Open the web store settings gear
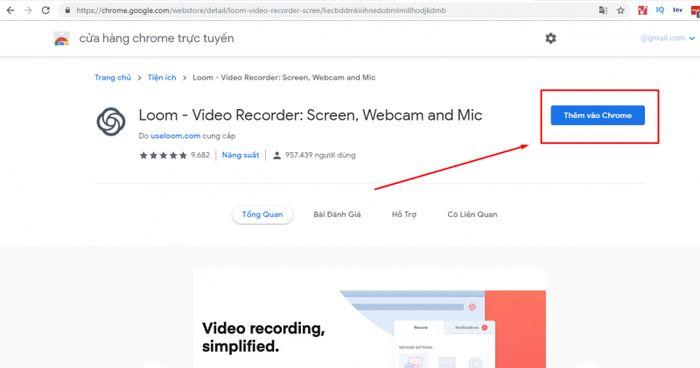 click(551, 38)
